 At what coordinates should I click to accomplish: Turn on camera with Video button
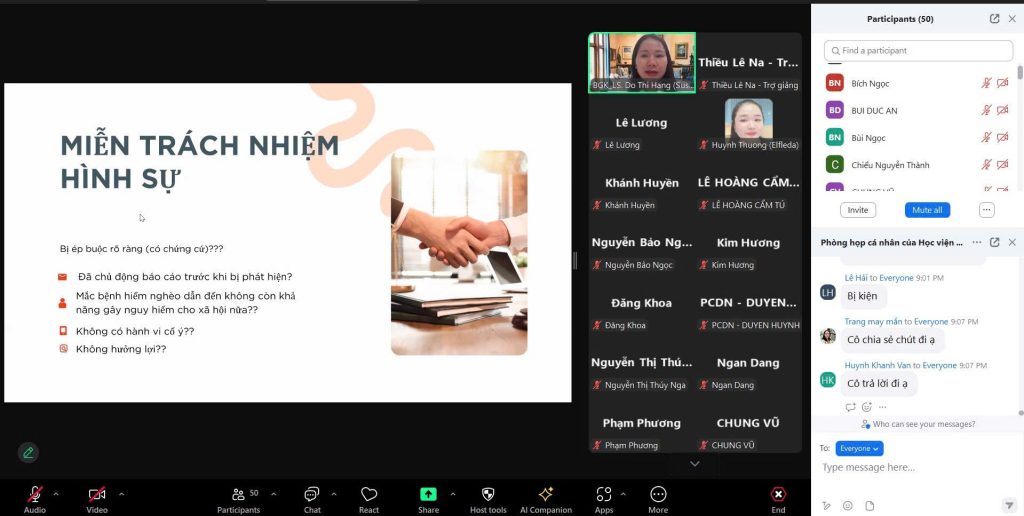97,495
